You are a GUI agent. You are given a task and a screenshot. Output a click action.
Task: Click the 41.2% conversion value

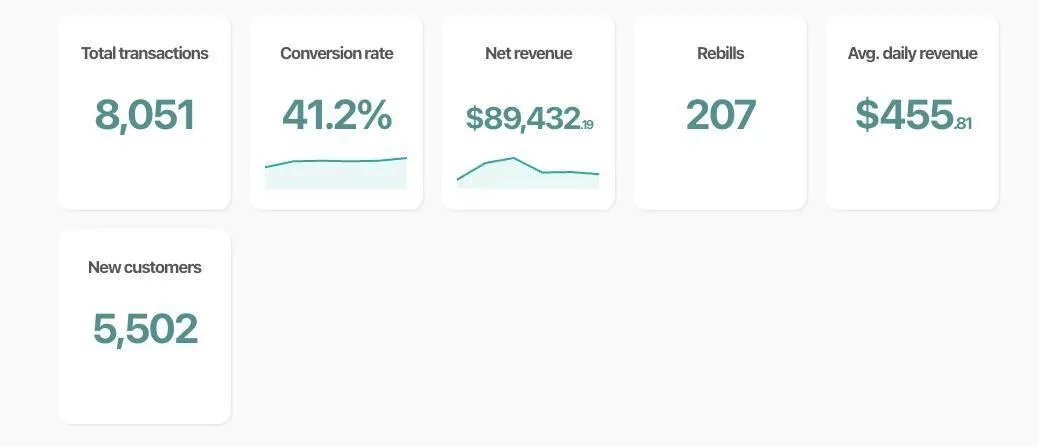click(337, 115)
